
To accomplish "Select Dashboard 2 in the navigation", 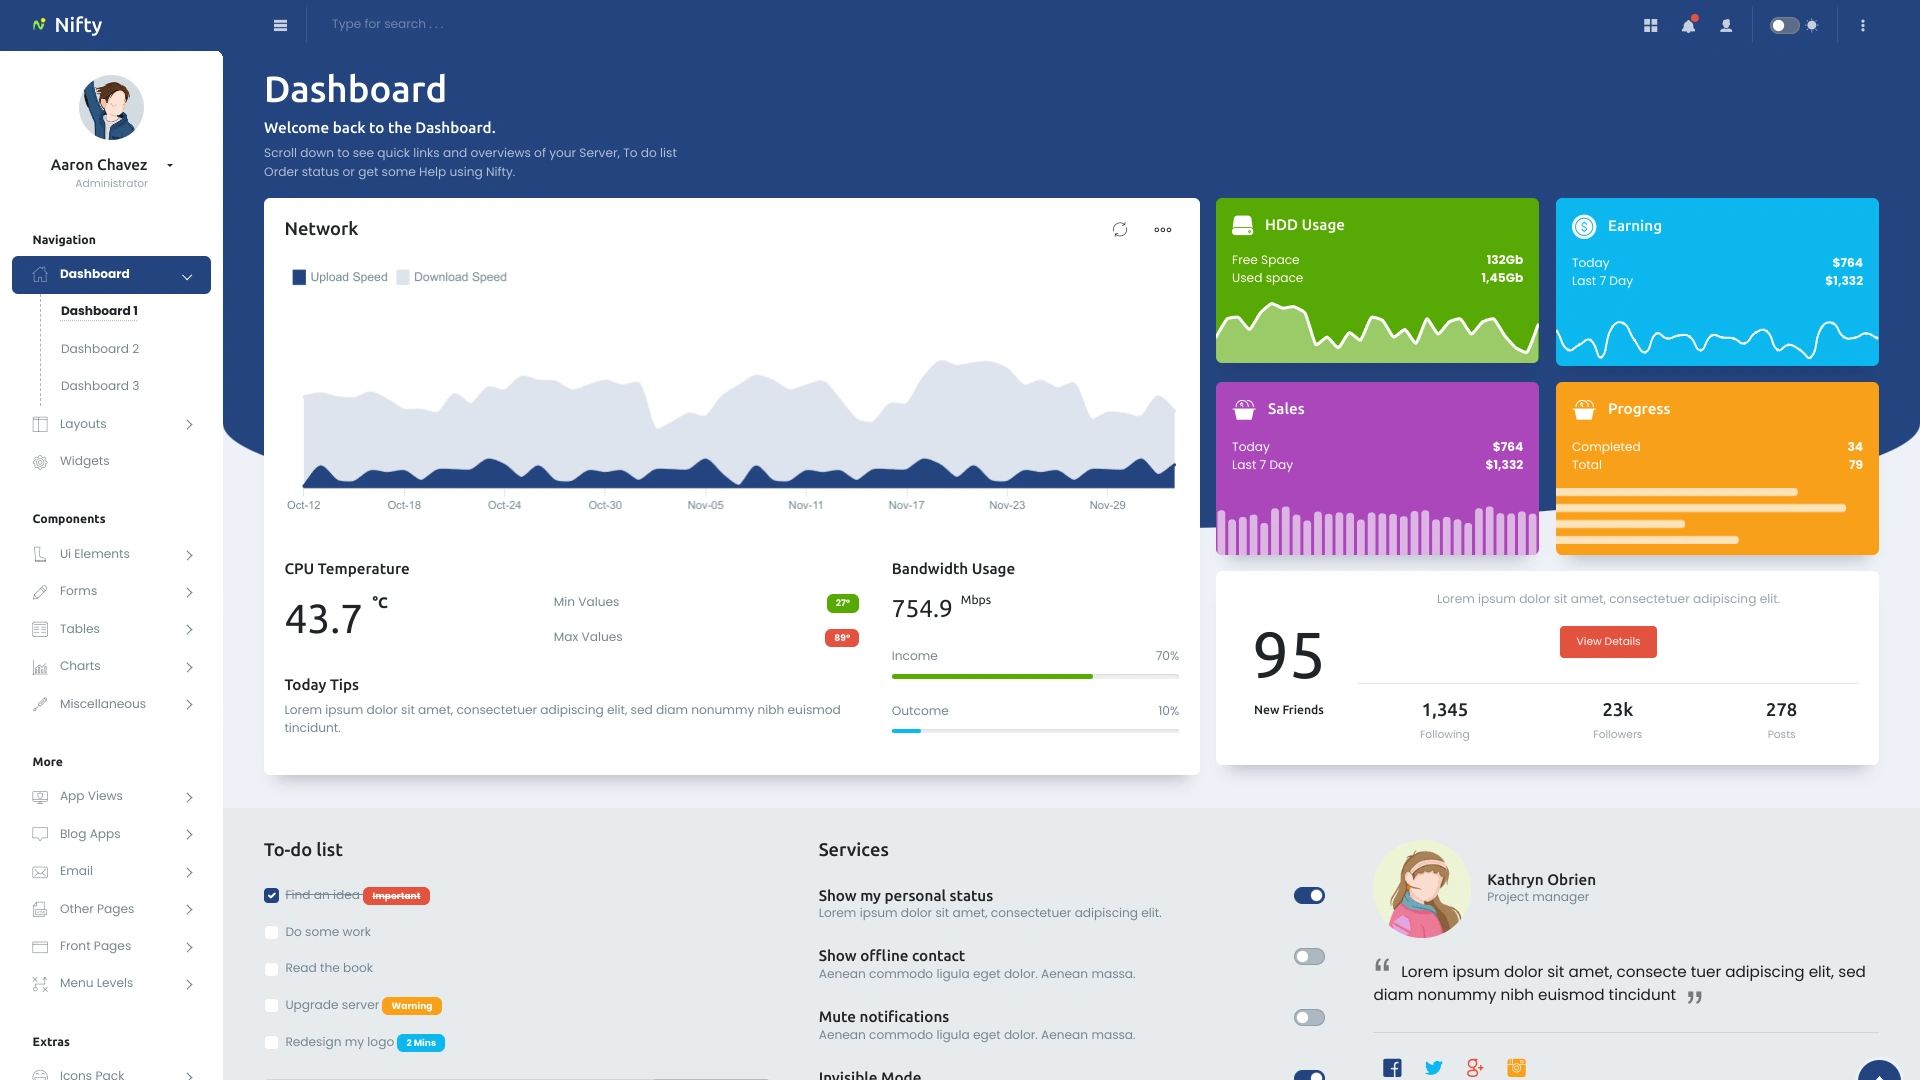I will (100, 348).
